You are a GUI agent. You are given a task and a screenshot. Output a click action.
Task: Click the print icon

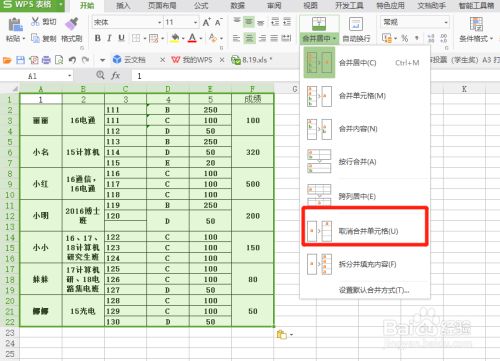(x=46, y=60)
